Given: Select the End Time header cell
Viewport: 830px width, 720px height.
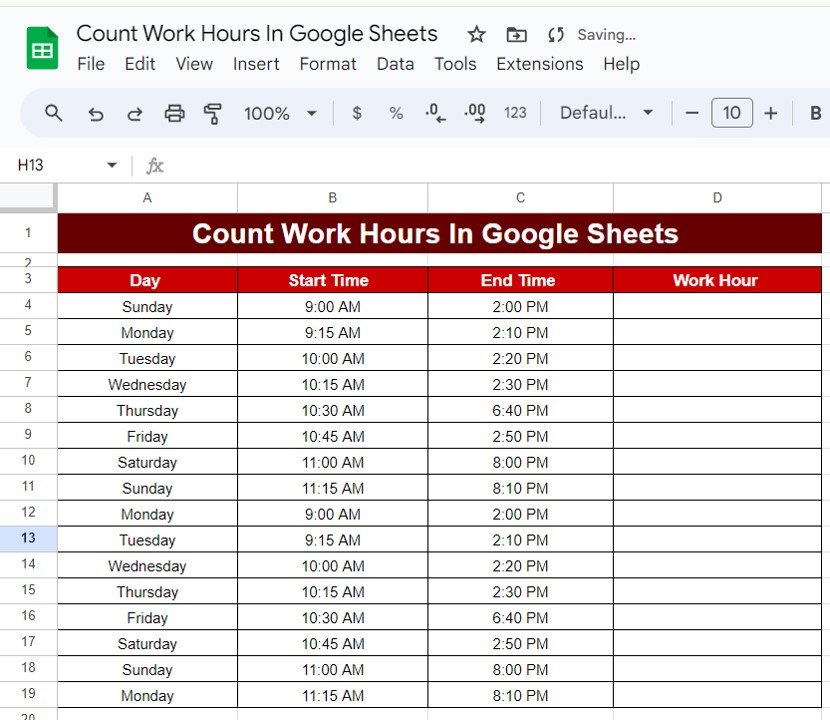Looking at the screenshot, I should (x=520, y=280).
